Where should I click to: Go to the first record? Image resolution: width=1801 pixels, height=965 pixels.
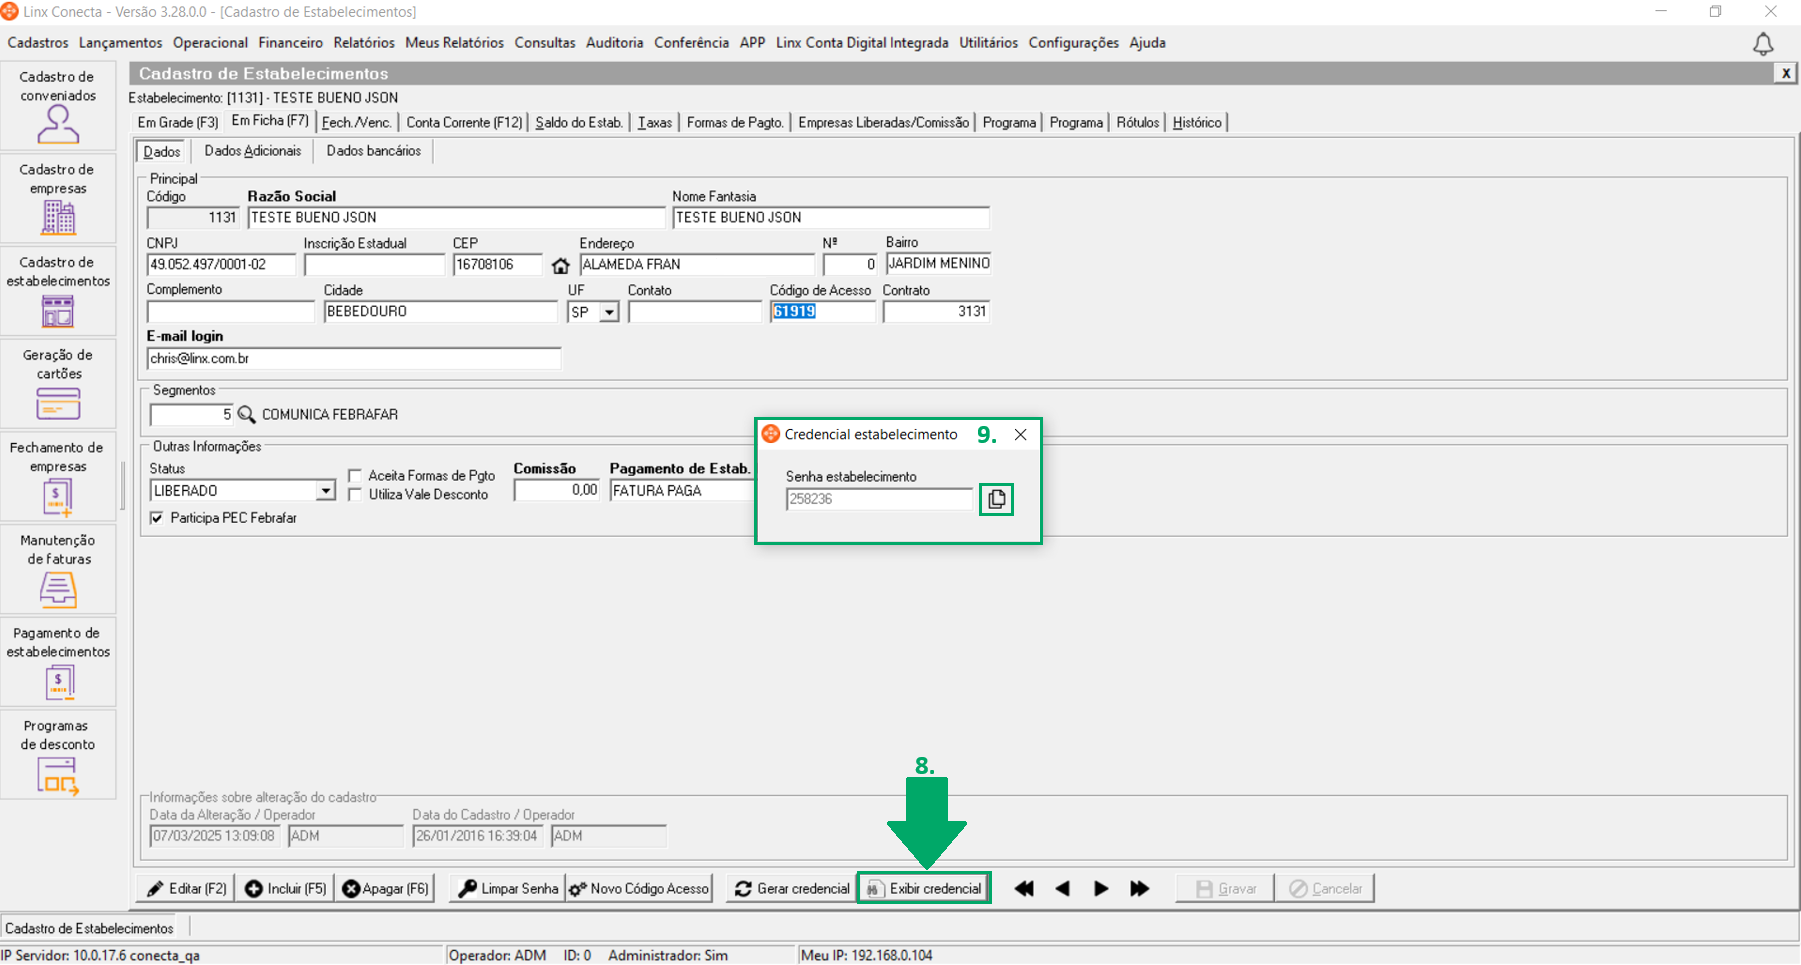(x=1024, y=888)
